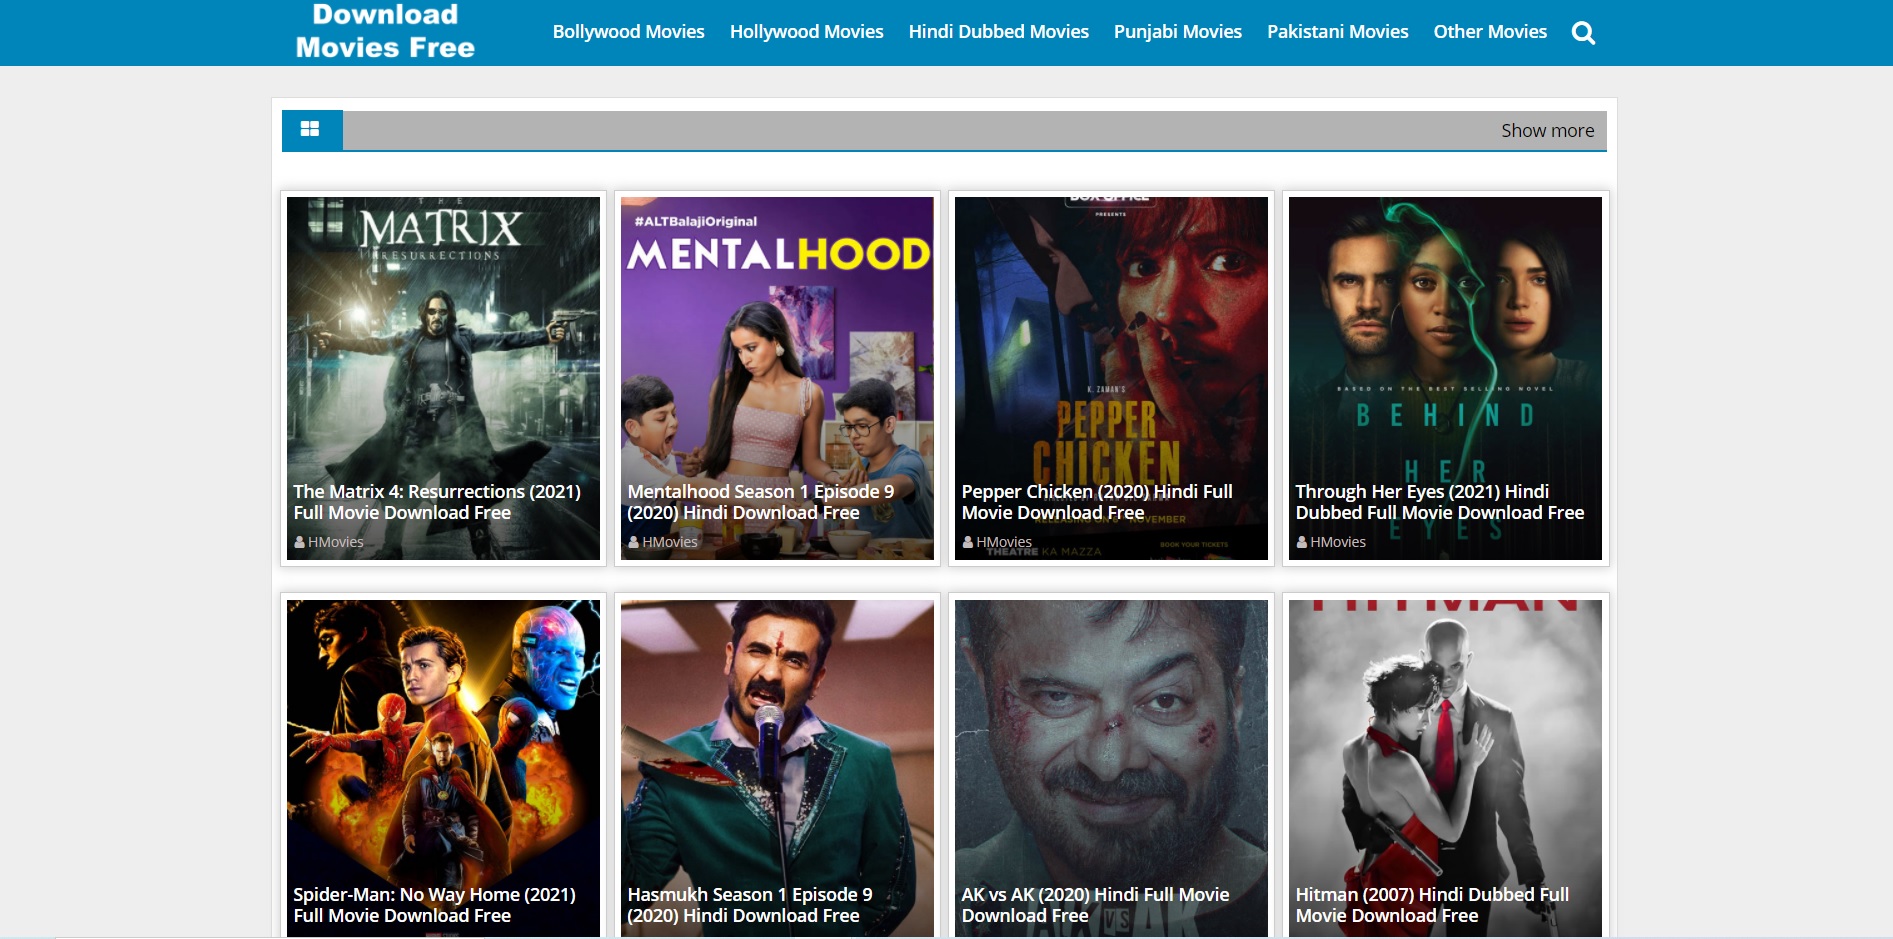Click the Download Movies Free logo
The width and height of the screenshot is (1893, 939).
(385, 32)
